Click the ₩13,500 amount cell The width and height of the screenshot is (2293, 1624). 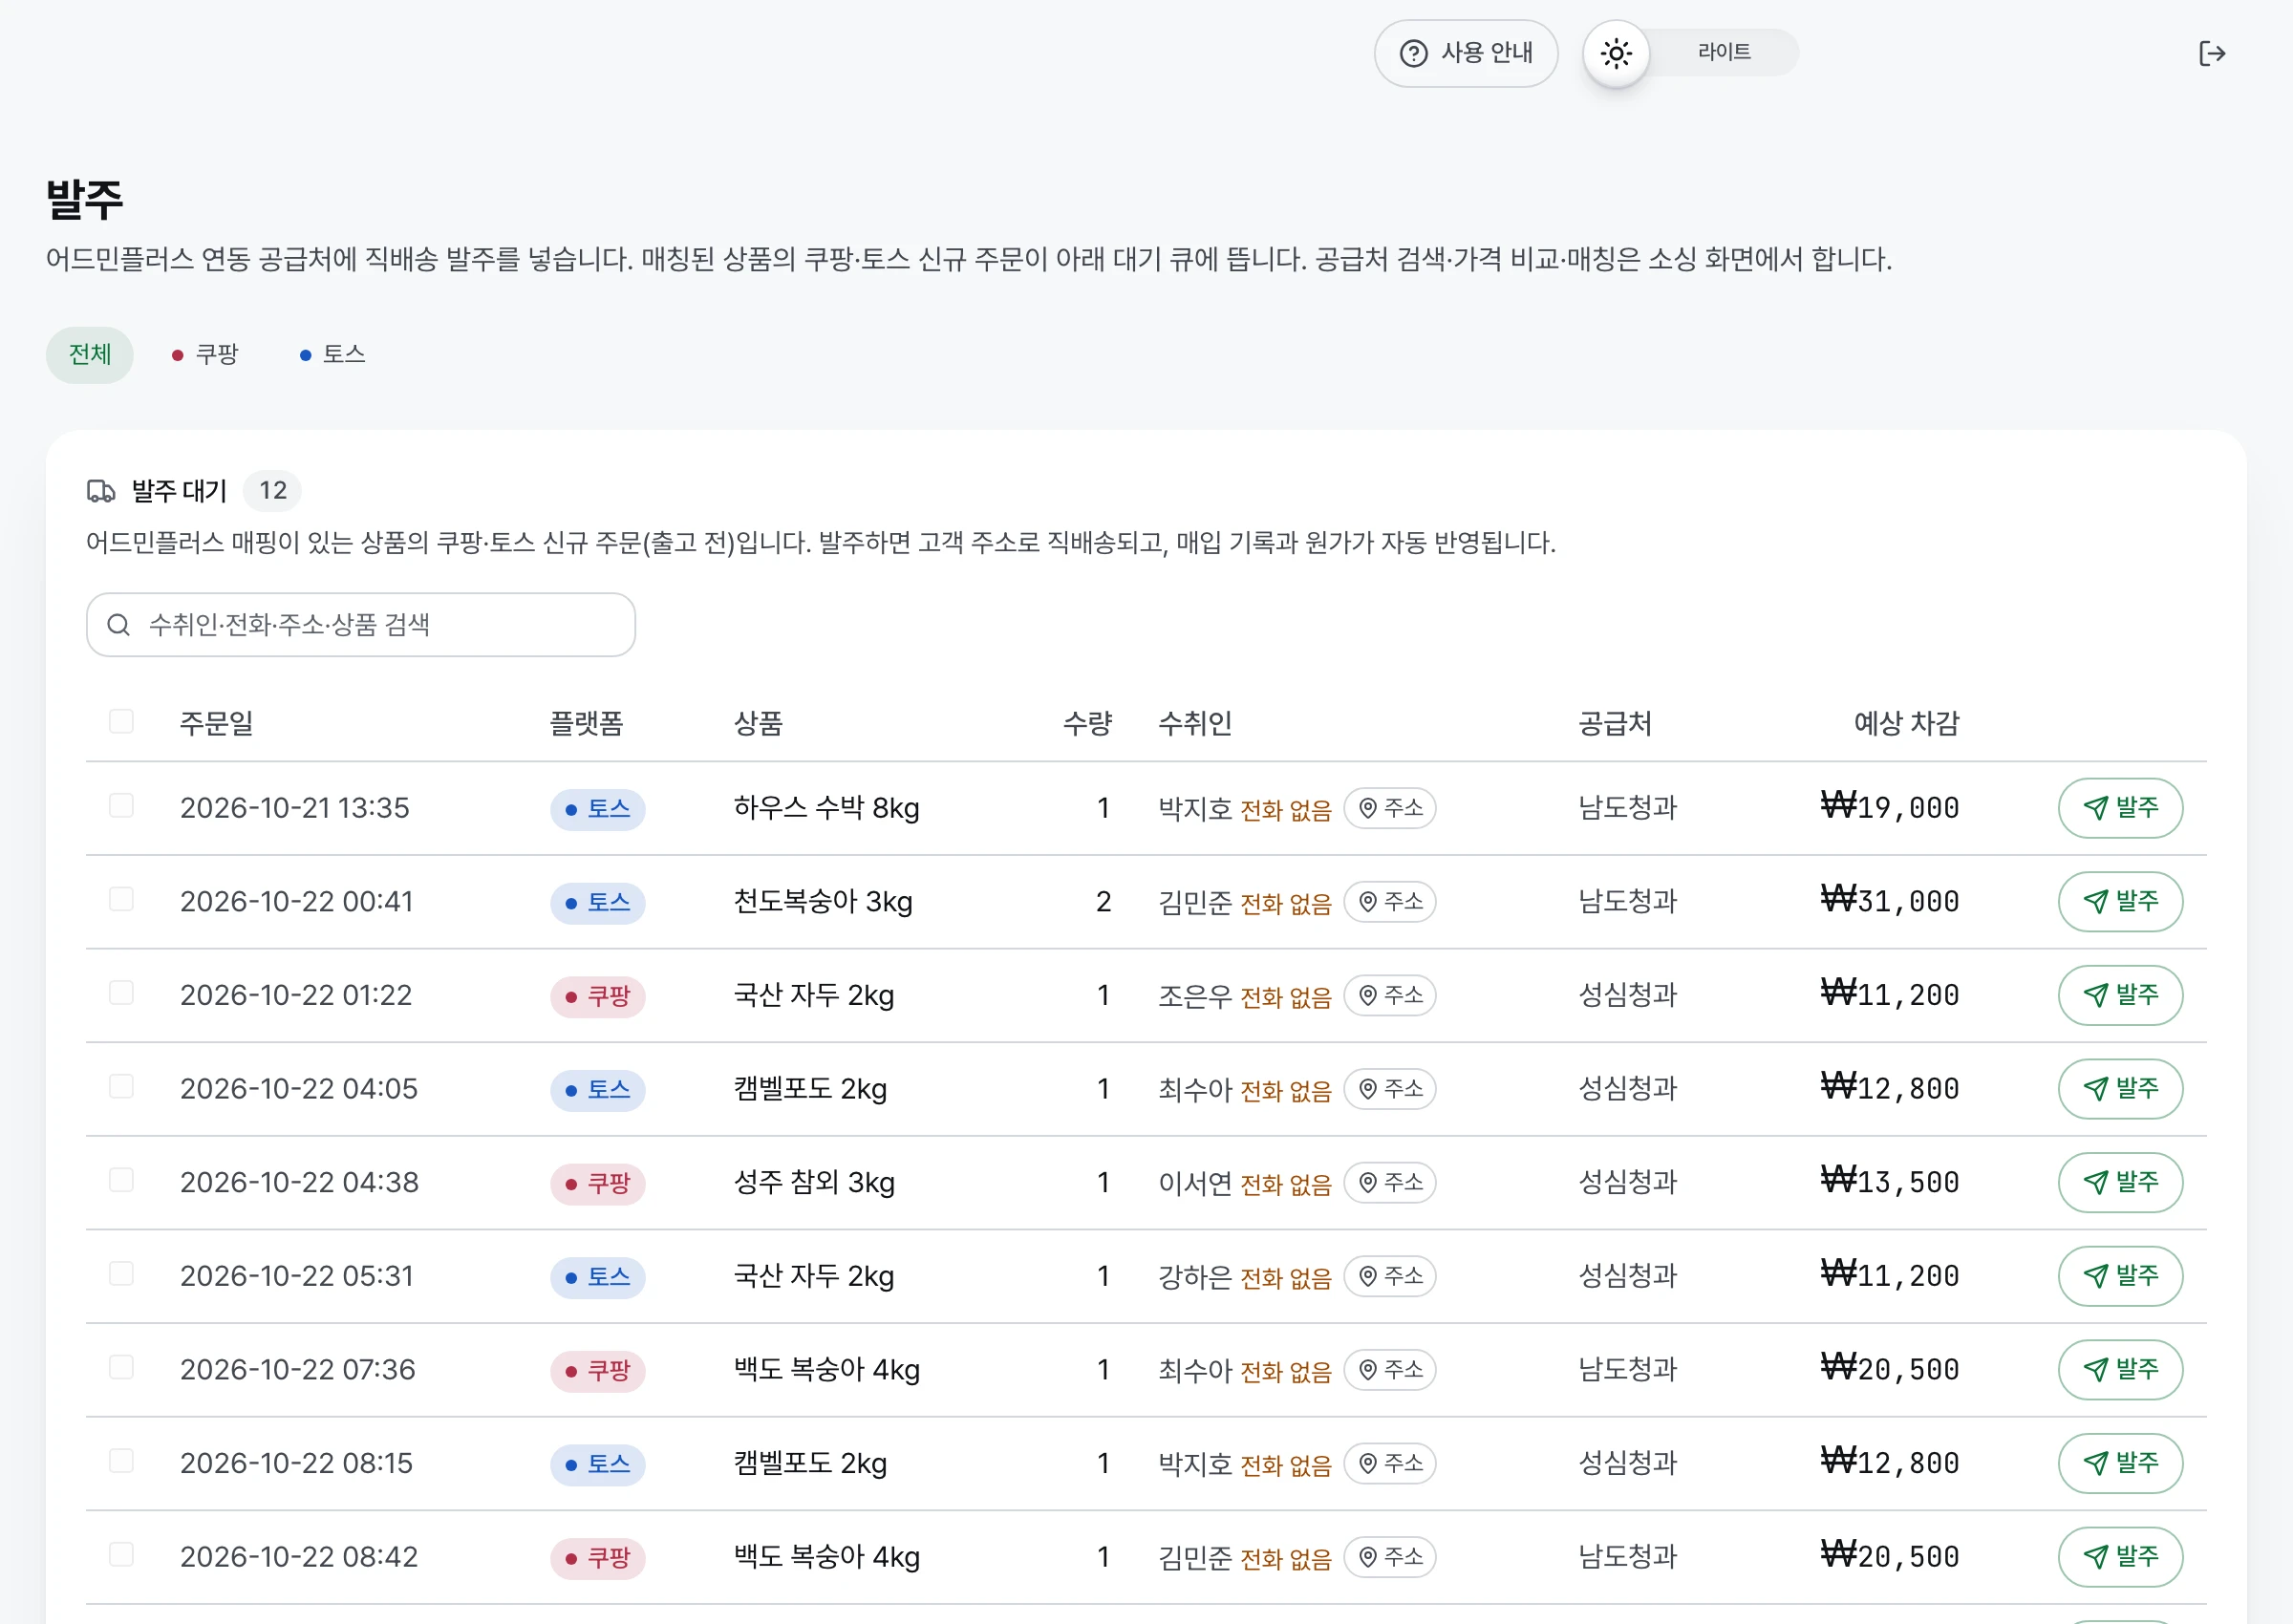click(x=1889, y=1182)
